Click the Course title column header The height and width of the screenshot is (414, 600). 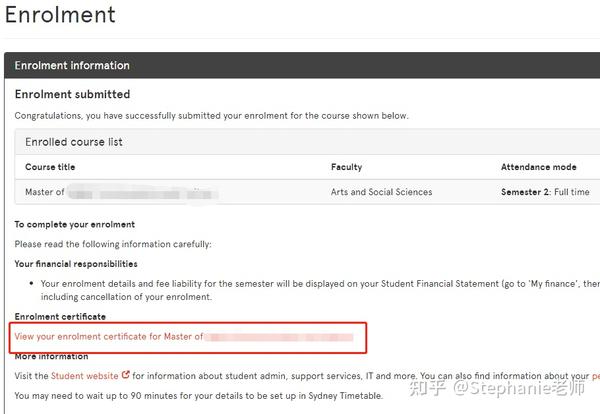pos(50,167)
